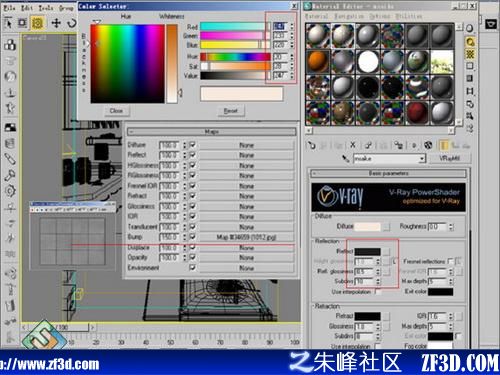Toggle the Displace map checkbox

tap(192, 247)
